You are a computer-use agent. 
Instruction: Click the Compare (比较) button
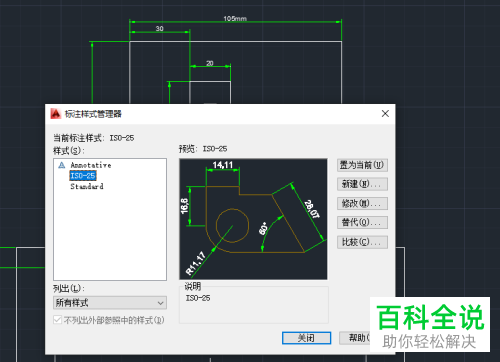(362, 242)
